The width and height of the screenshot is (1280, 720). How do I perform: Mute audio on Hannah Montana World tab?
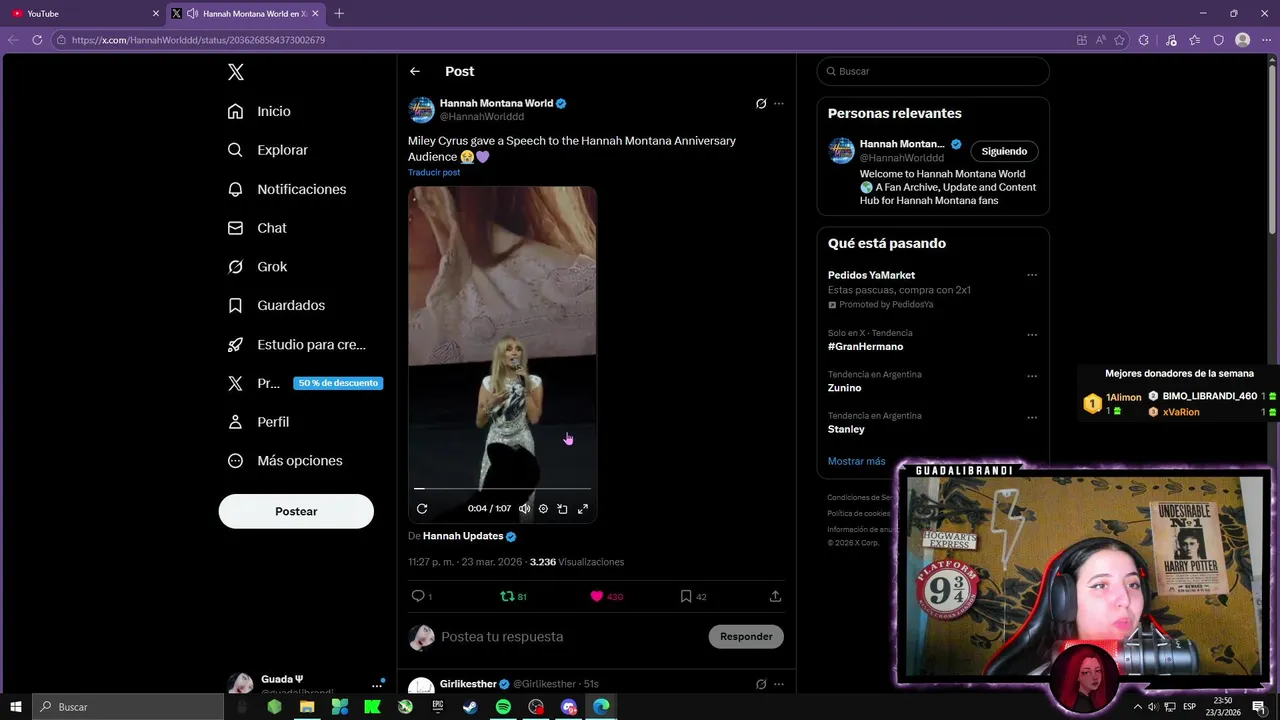(191, 13)
